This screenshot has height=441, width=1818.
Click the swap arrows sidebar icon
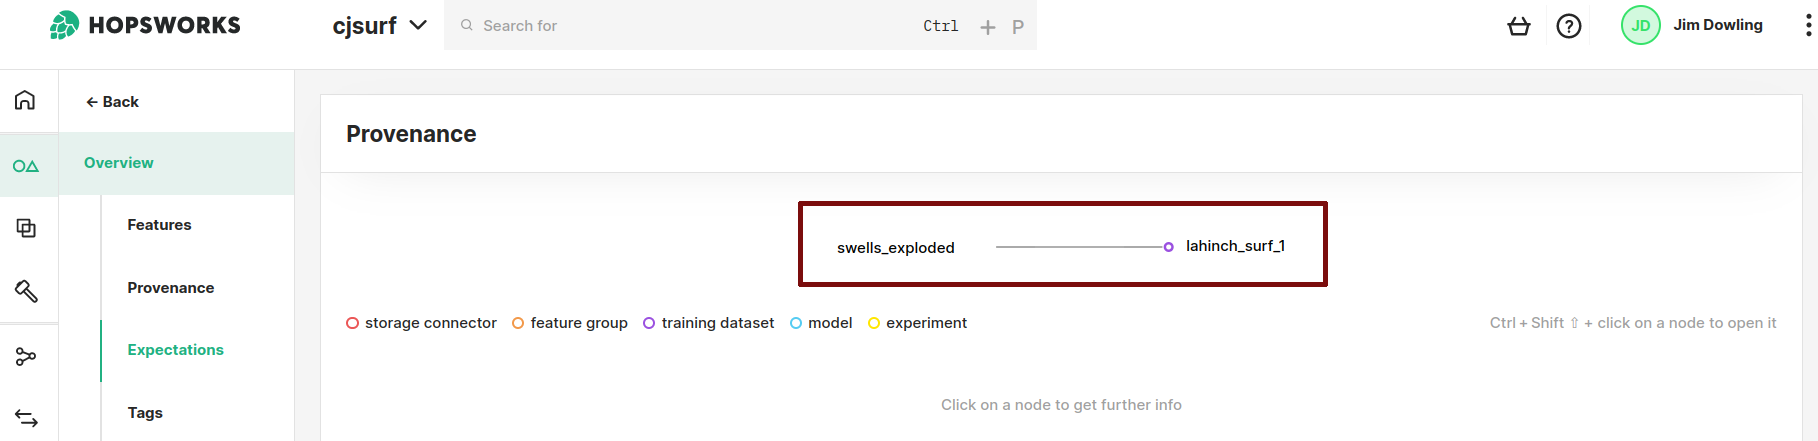click(x=26, y=418)
